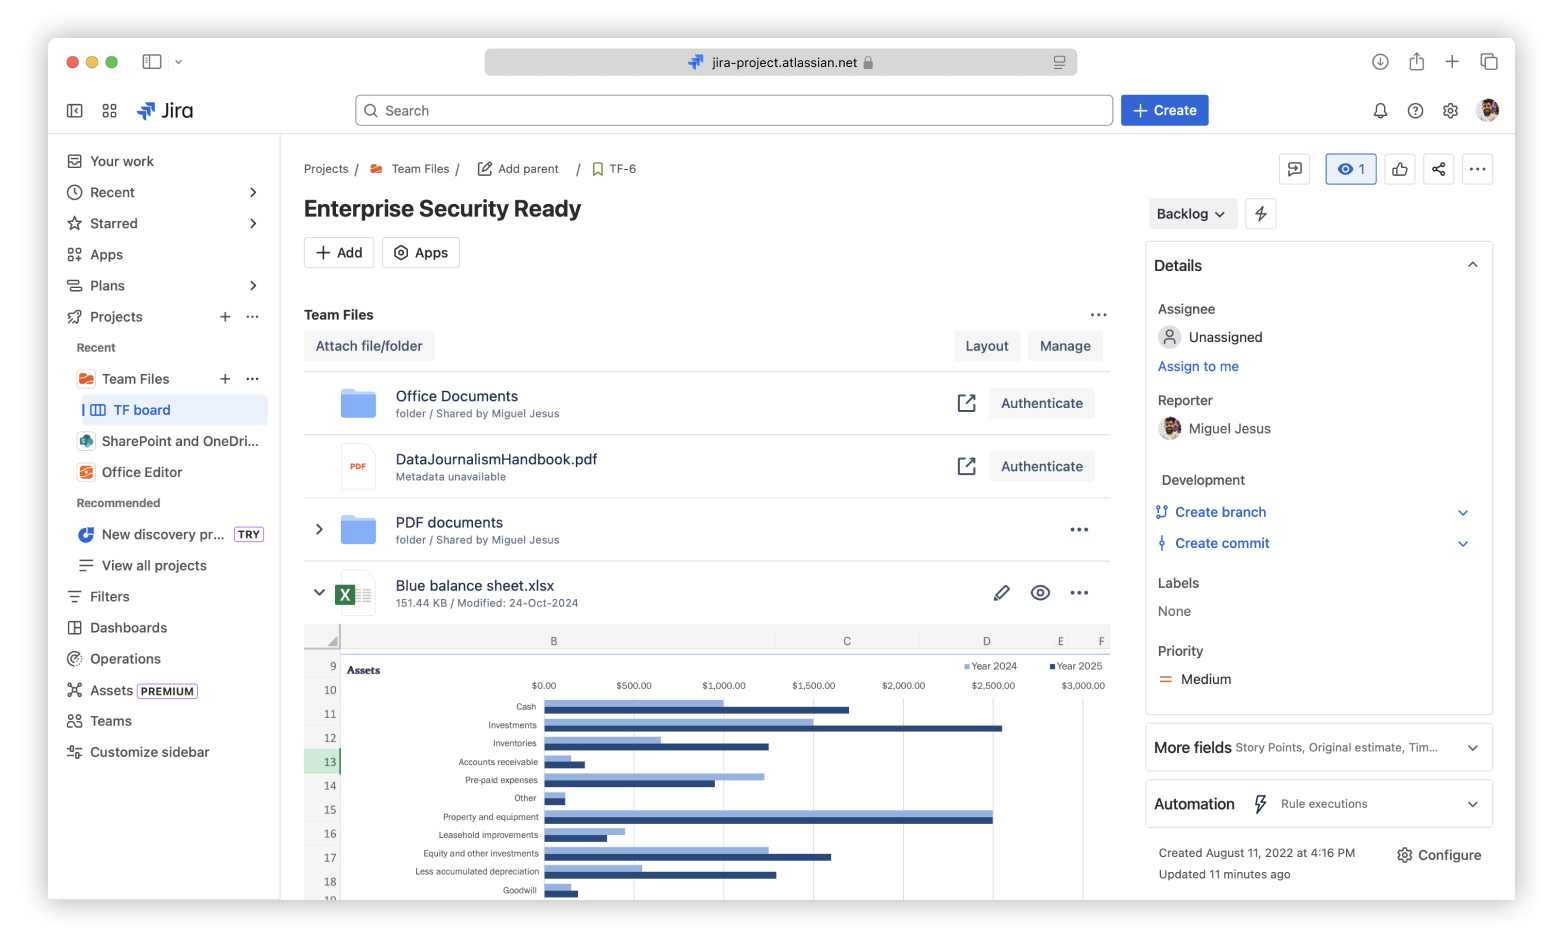
Task: Expand Create commit options chevron
Action: (1463, 544)
